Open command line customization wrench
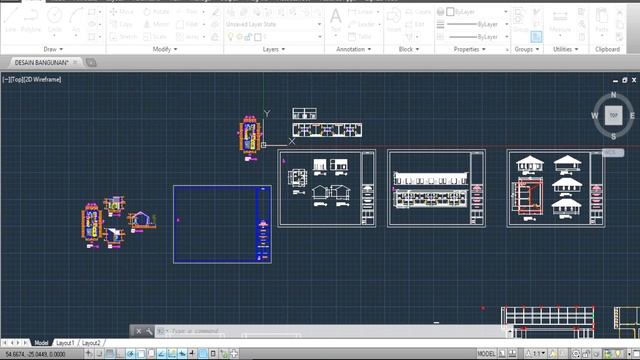 click(x=149, y=331)
